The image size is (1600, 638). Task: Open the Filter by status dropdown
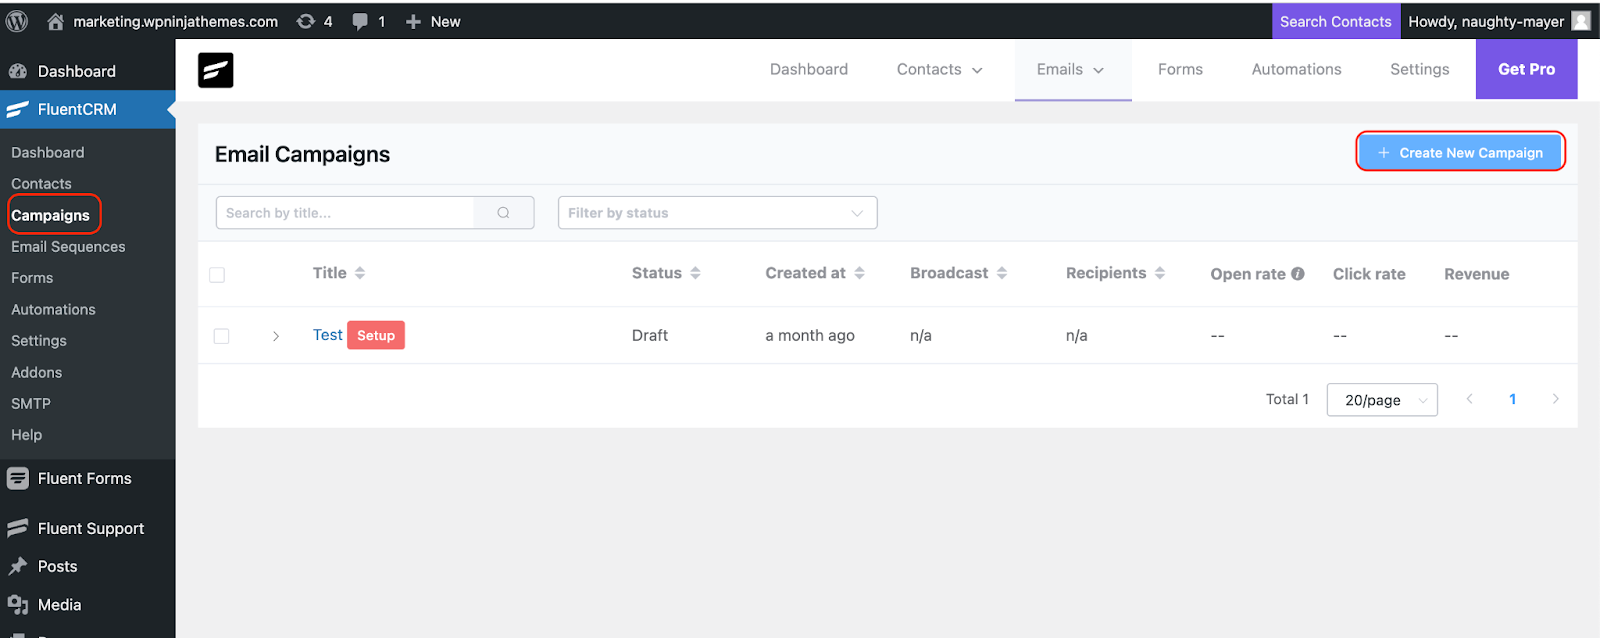point(717,213)
